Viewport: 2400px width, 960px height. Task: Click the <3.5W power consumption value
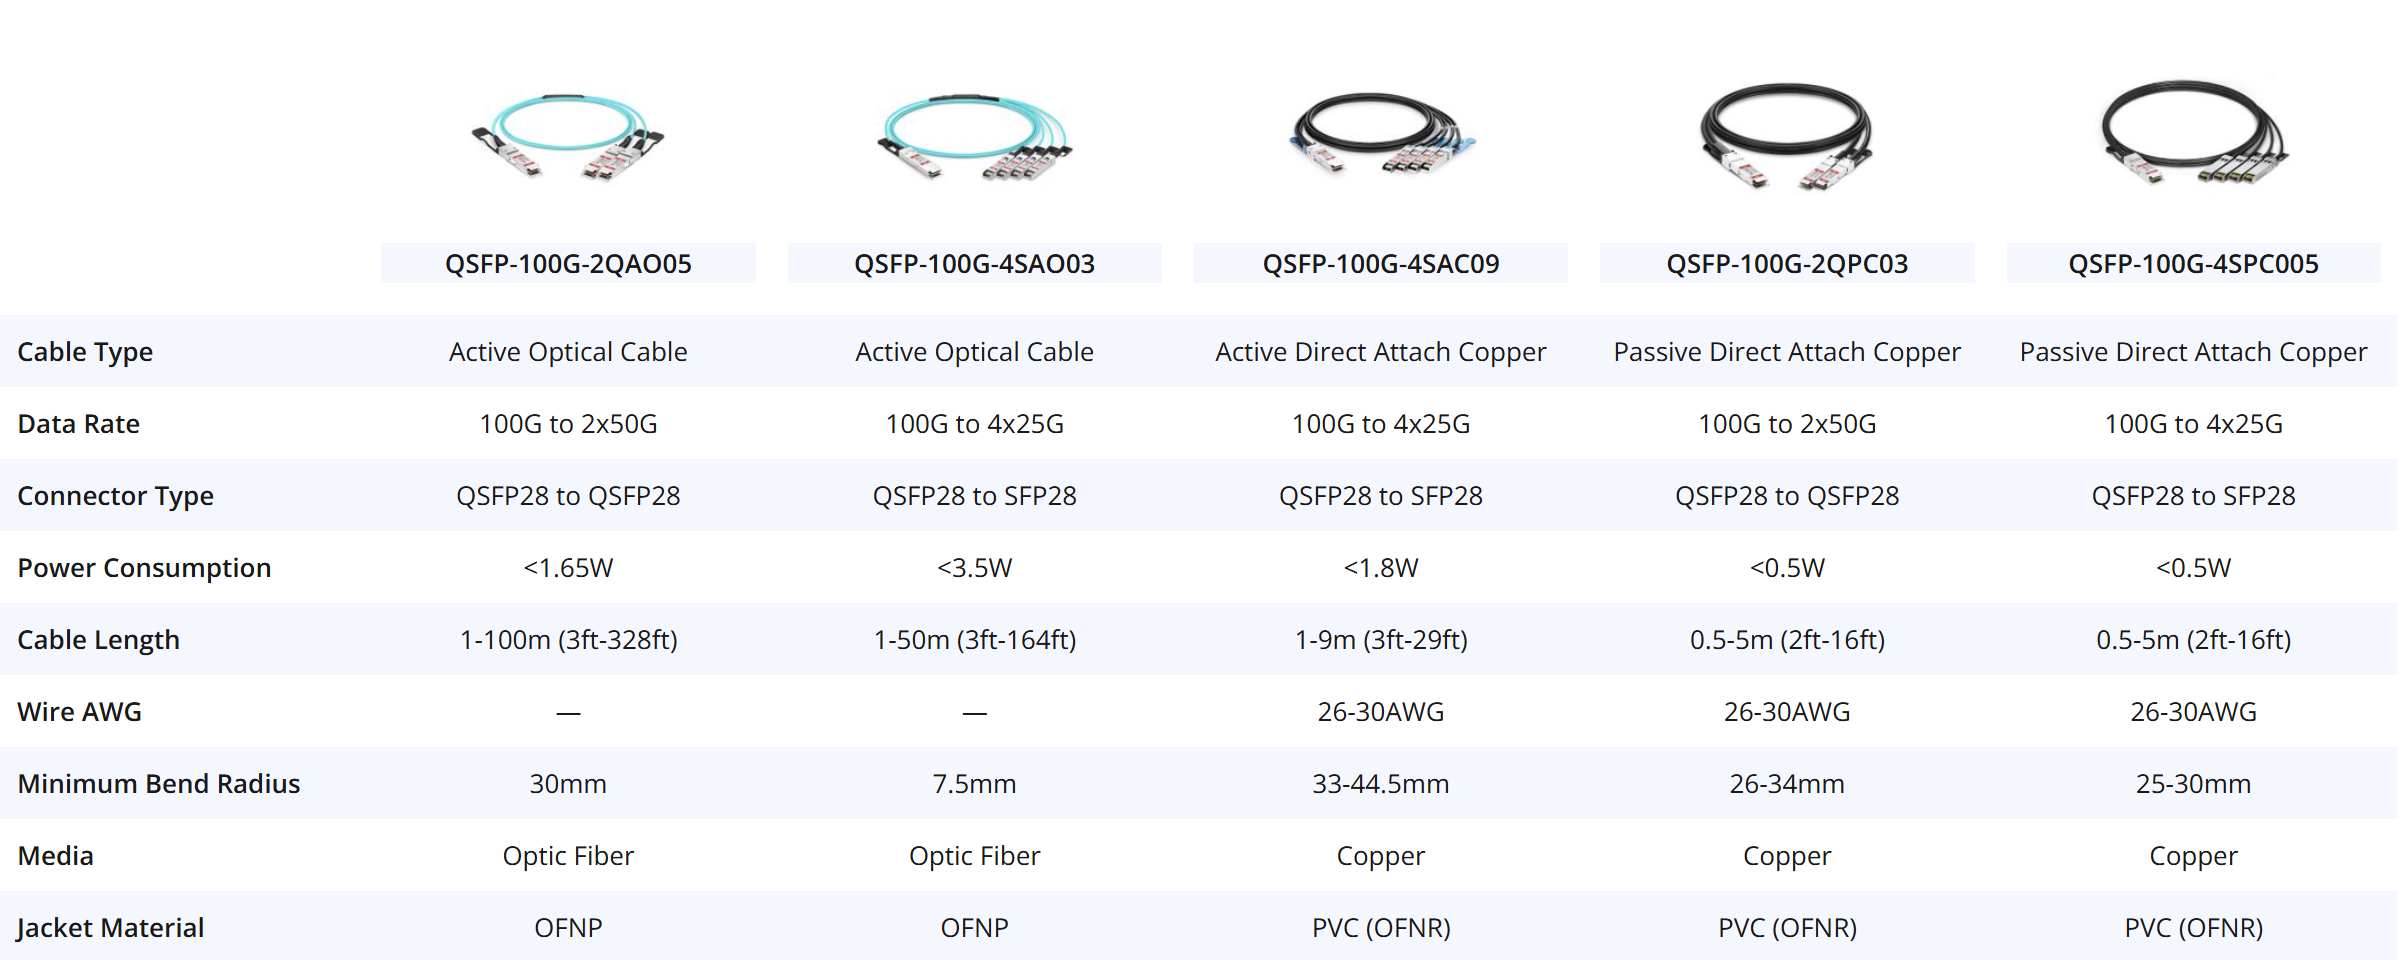point(974,568)
